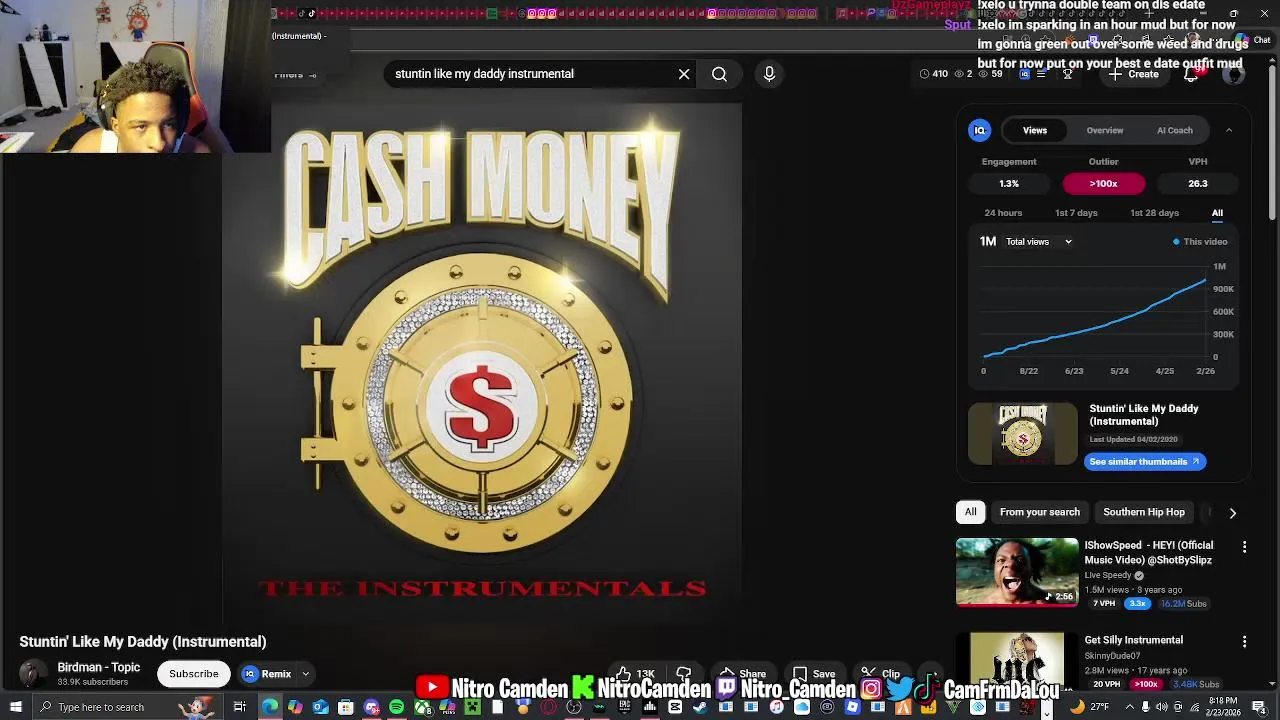The image size is (1280, 720).
Task: Open the Birdman - Topic channel link
Action: coord(99,667)
